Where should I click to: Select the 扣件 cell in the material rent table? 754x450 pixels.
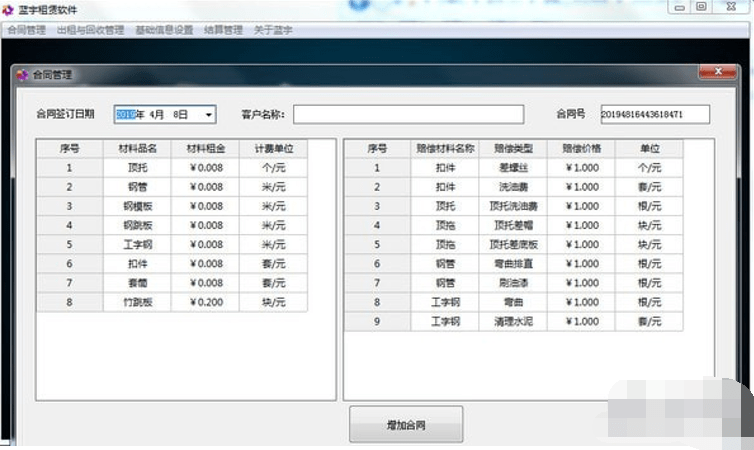pos(138,264)
